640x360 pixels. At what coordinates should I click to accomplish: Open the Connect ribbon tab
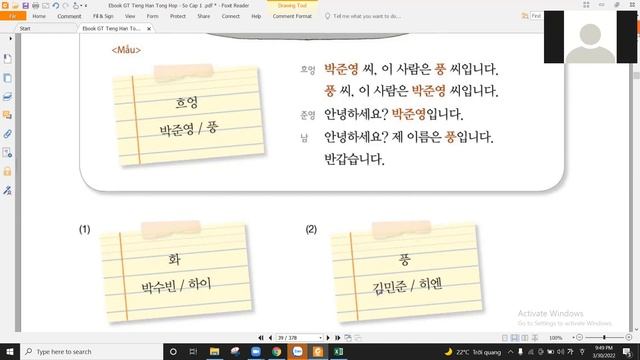pos(231,16)
